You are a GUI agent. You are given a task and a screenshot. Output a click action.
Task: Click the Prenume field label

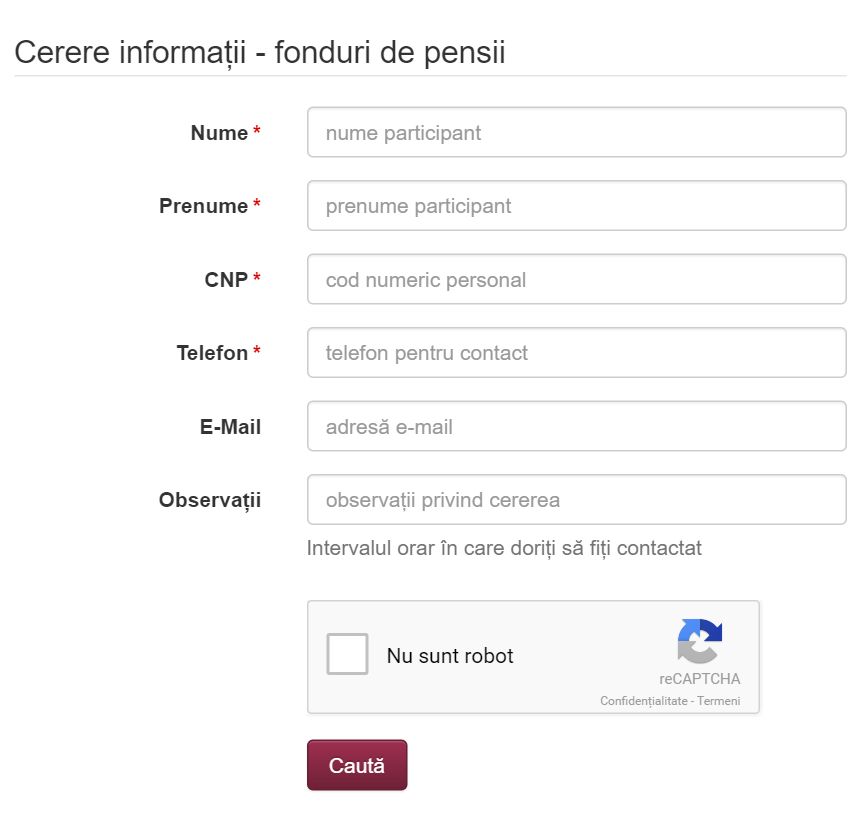click(204, 206)
